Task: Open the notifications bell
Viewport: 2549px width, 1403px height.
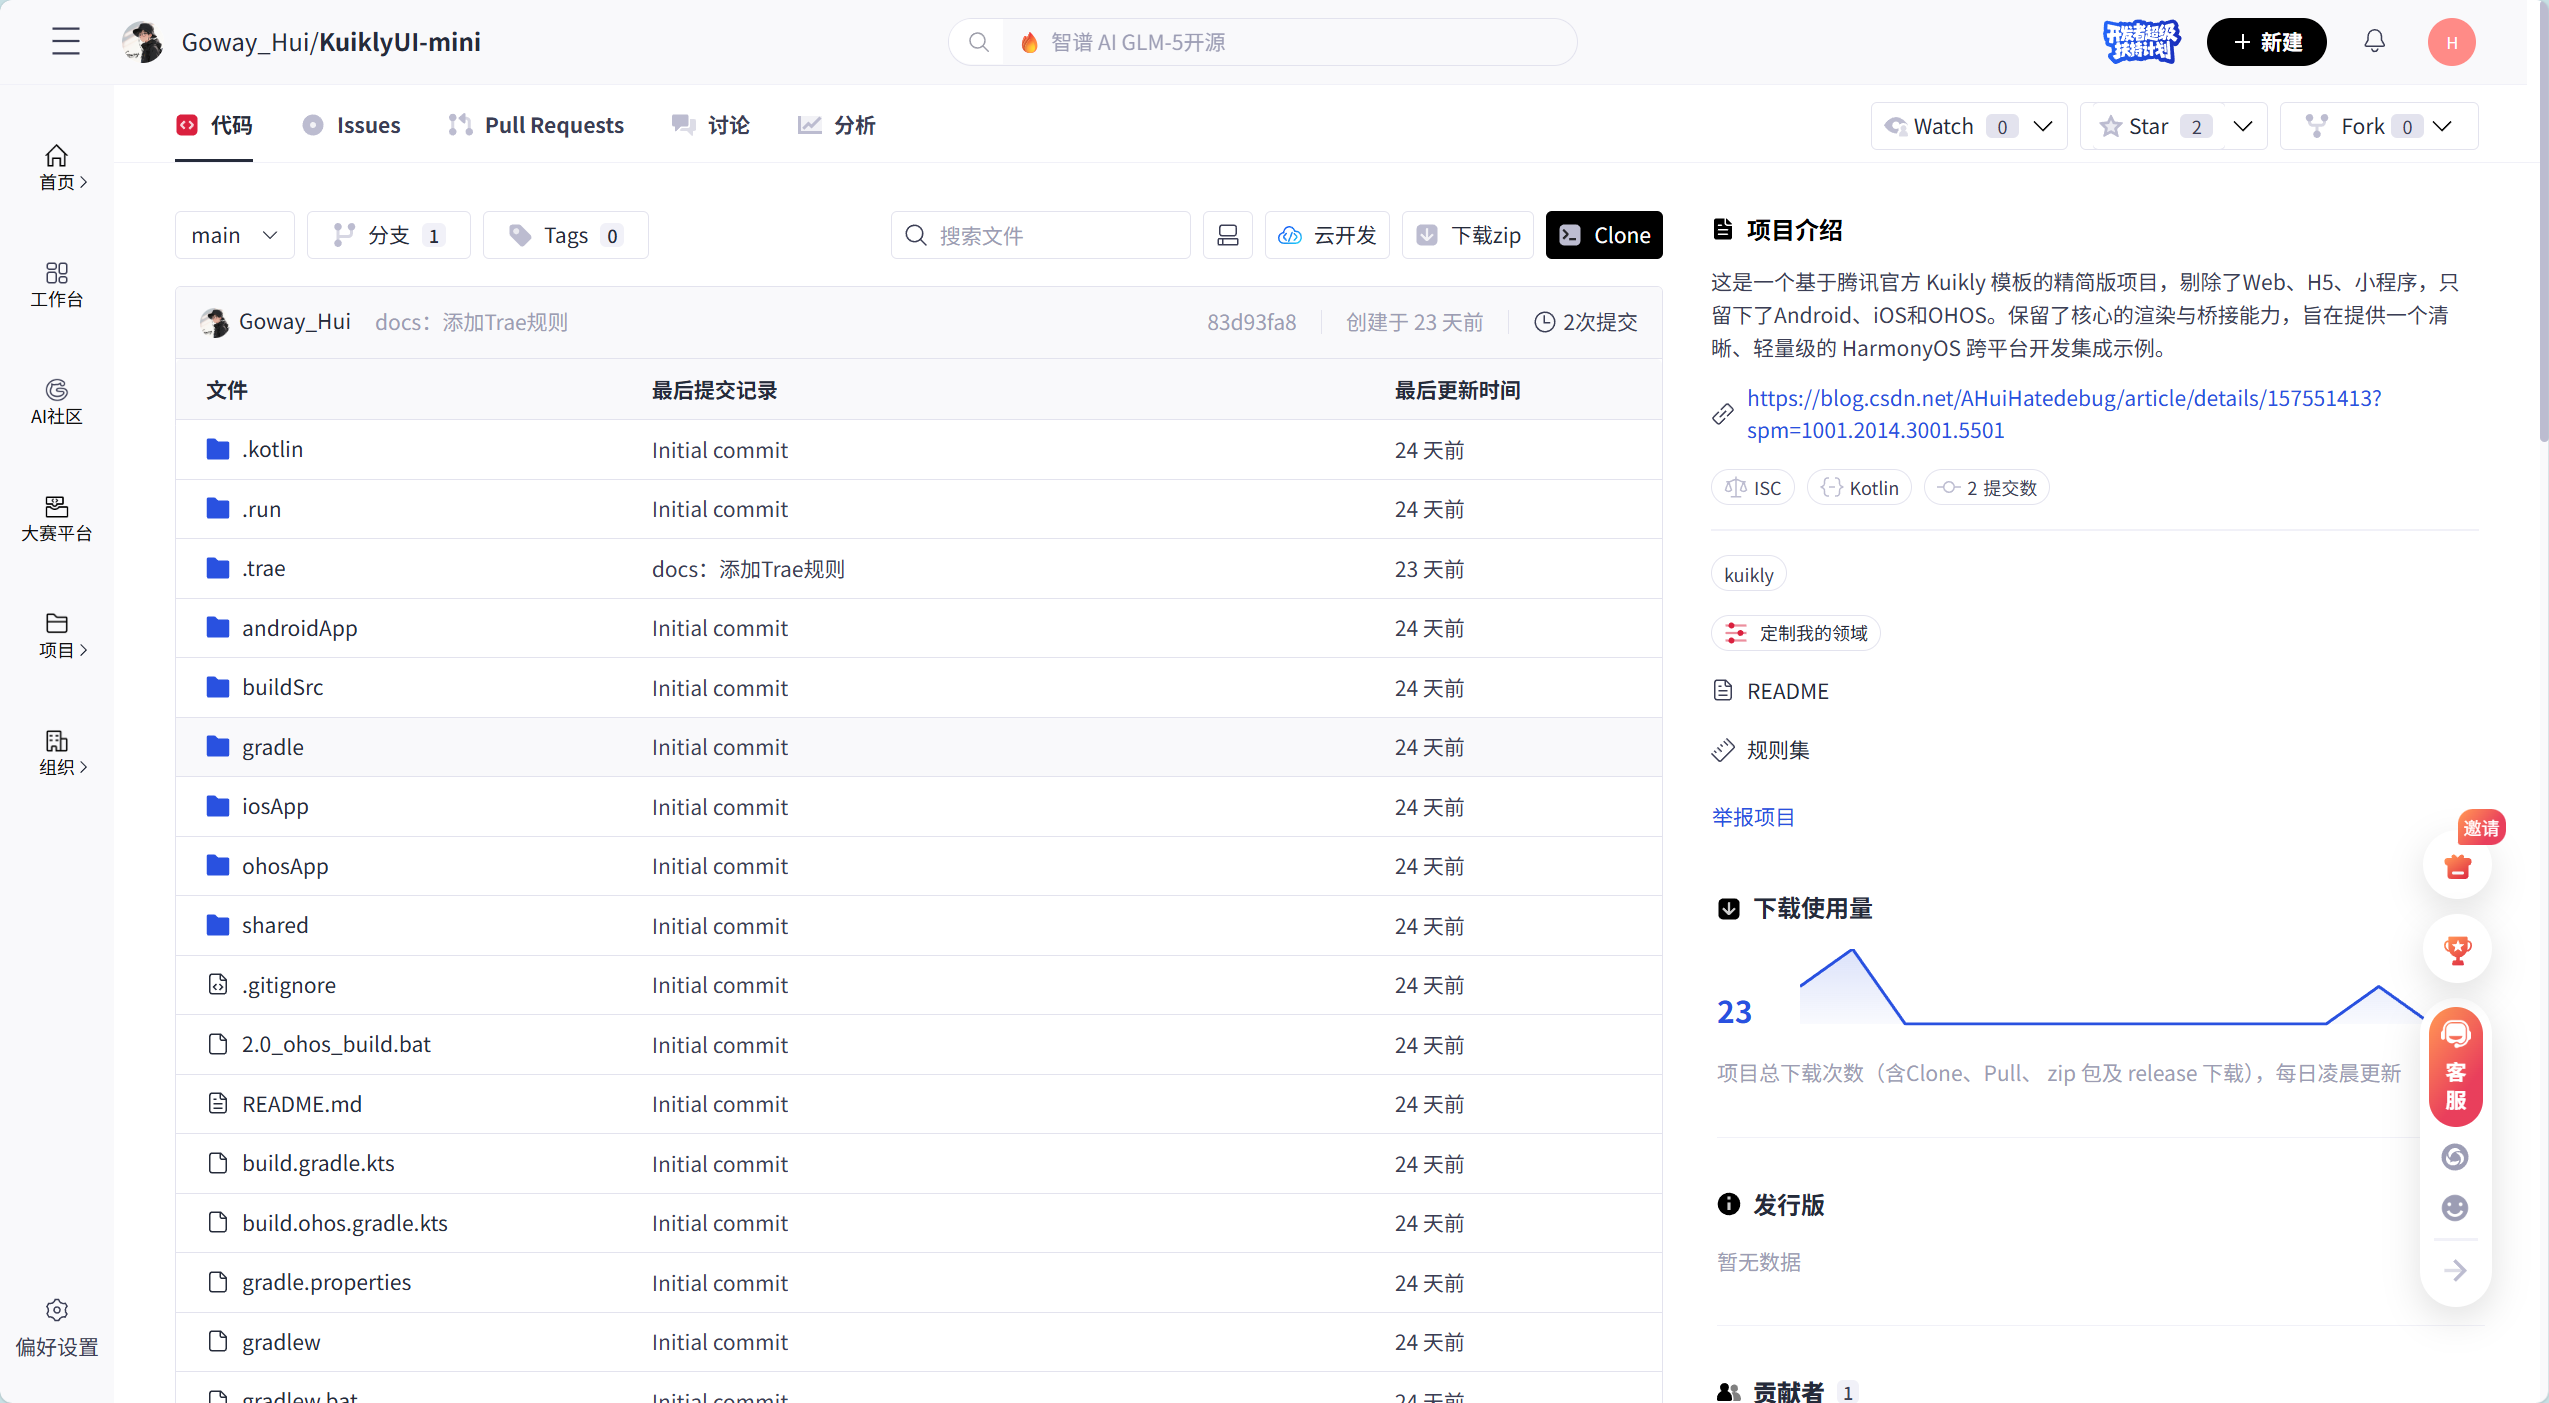Action: 2374,41
